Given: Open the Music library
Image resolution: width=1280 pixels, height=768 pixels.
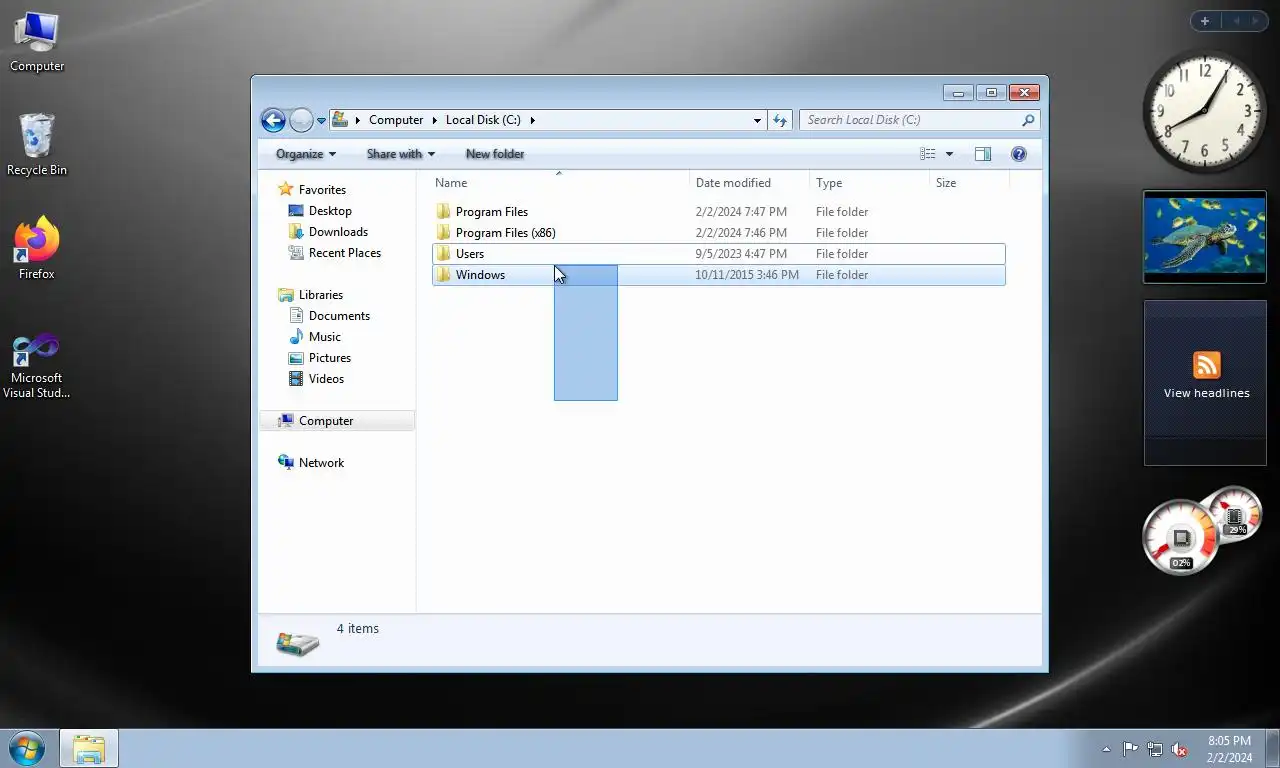Looking at the screenshot, I should (325, 337).
